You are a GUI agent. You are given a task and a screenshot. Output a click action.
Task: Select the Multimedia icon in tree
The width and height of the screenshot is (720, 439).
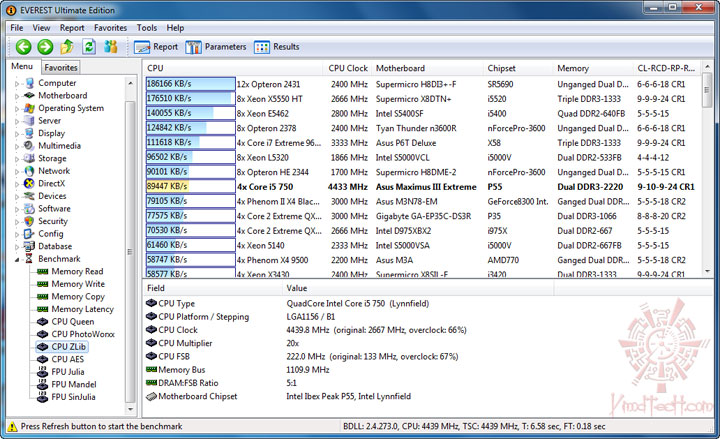[29, 146]
